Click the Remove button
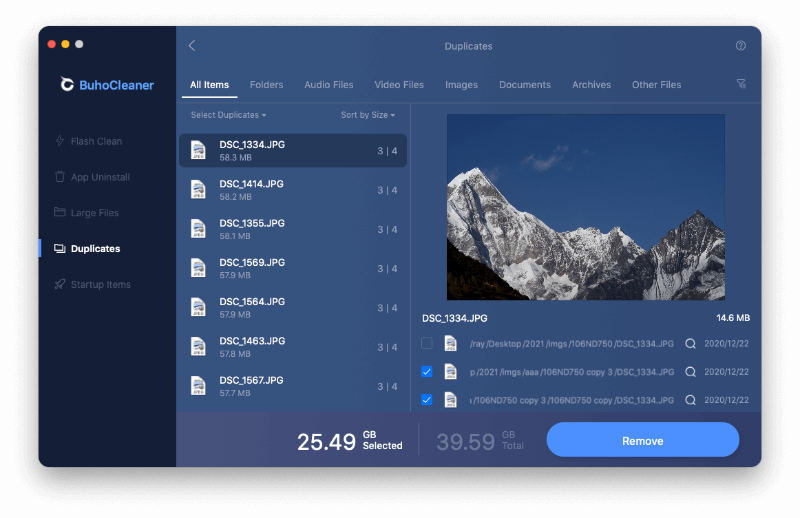 click(642, 440)
